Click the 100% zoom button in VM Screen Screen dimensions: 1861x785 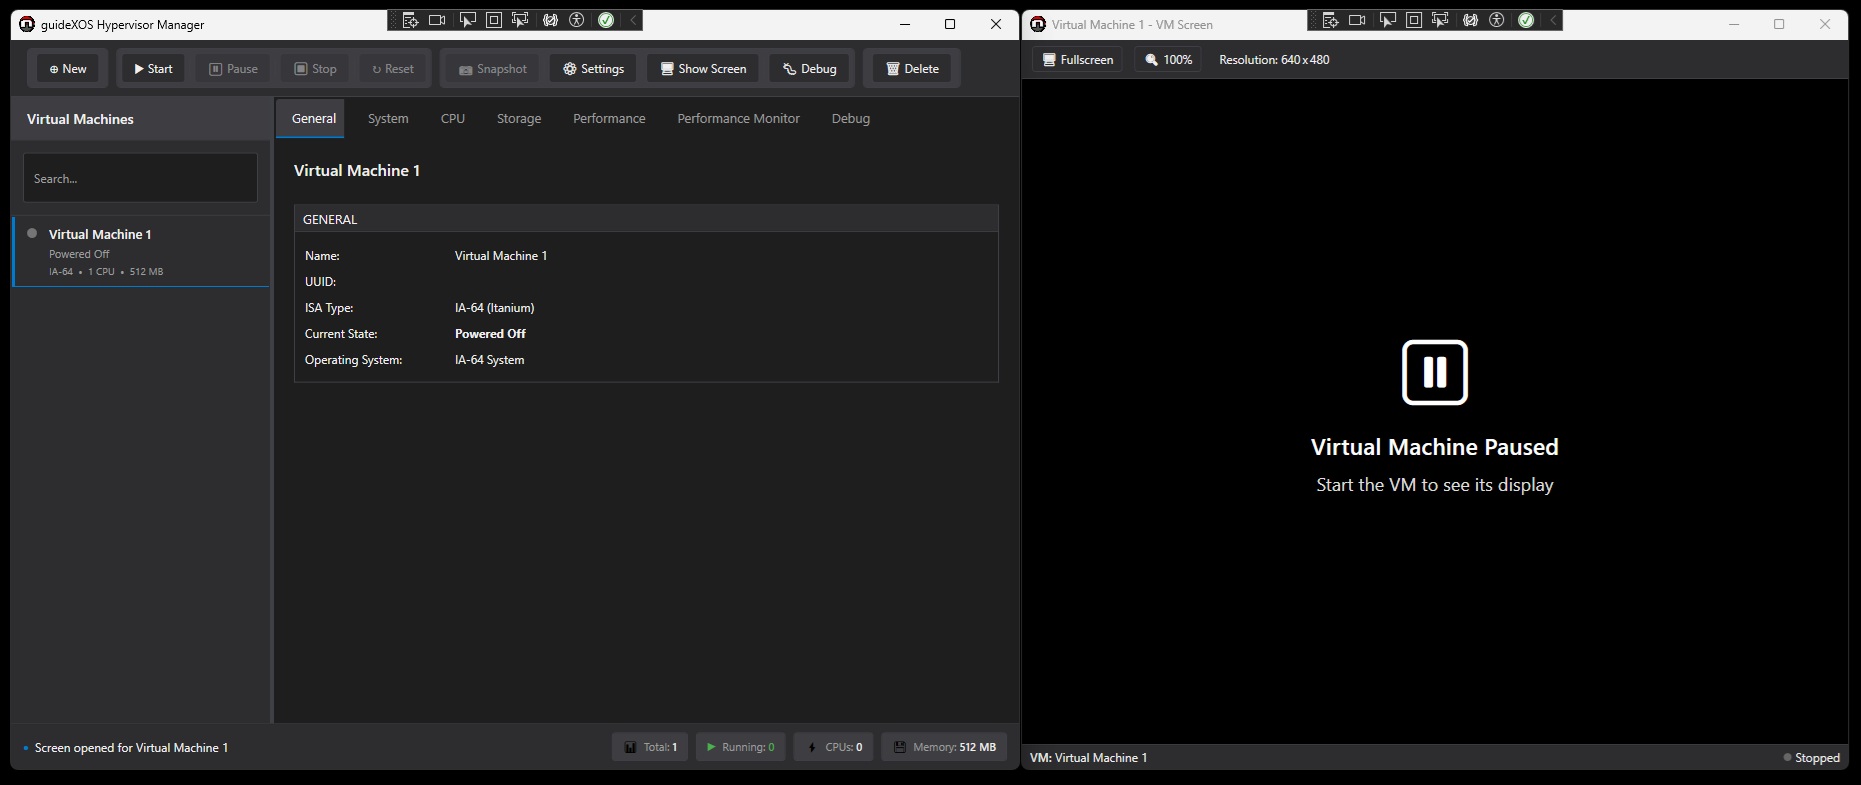[1168, 60]
